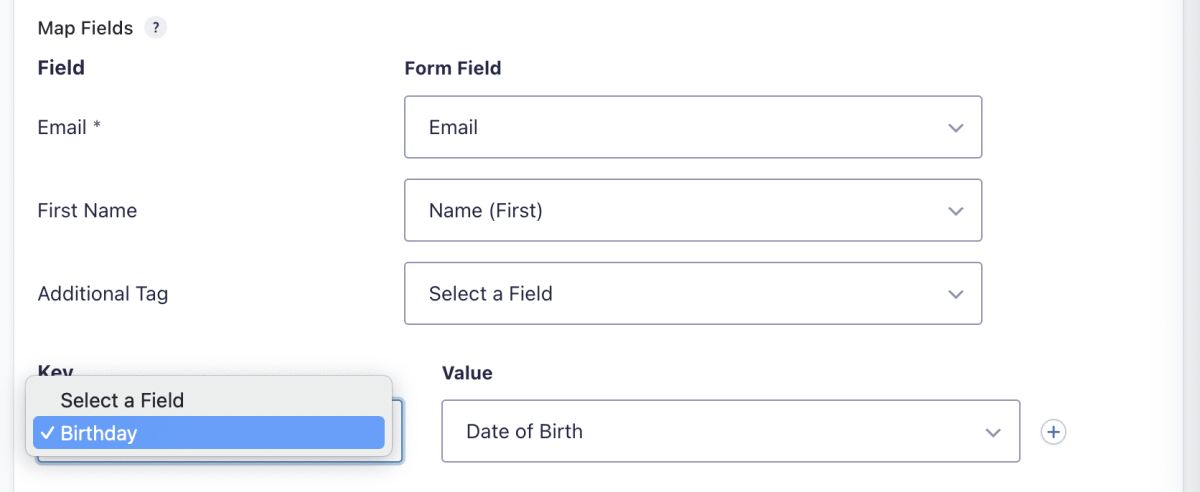Click the Field column header
Viewport: 1200px width, 492px height.
pos(61,68)
